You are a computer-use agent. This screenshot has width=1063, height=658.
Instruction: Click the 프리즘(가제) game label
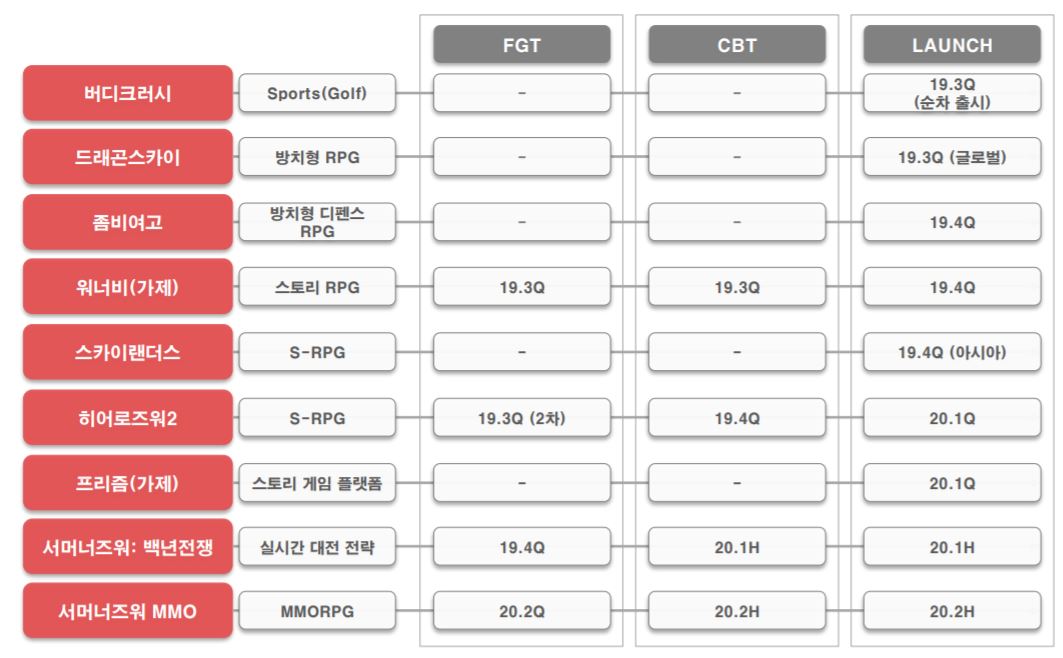tap(128, 482)
